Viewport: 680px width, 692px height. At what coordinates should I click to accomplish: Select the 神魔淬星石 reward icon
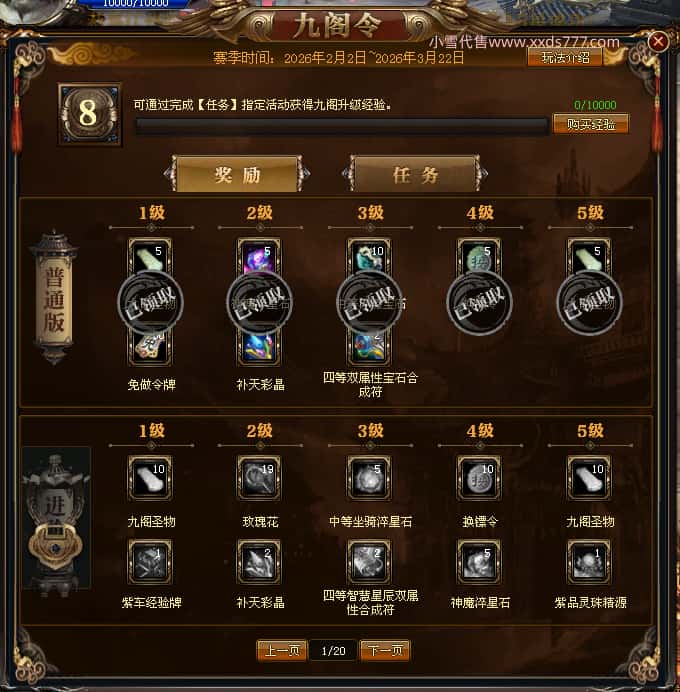[479, 561]
